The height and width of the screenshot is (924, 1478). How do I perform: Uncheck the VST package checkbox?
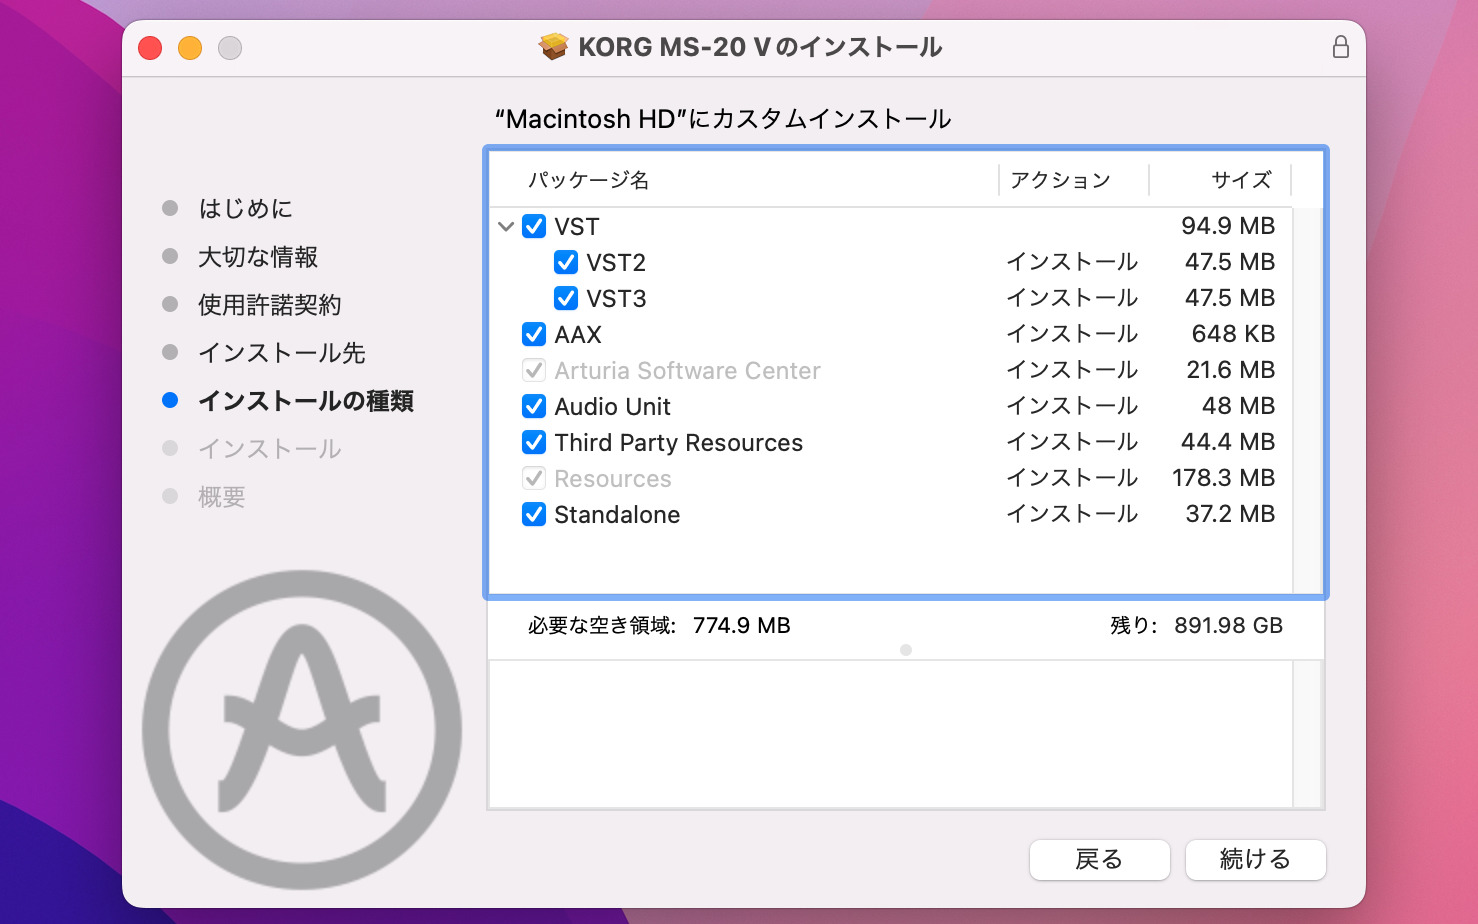(x=534, y=227)
